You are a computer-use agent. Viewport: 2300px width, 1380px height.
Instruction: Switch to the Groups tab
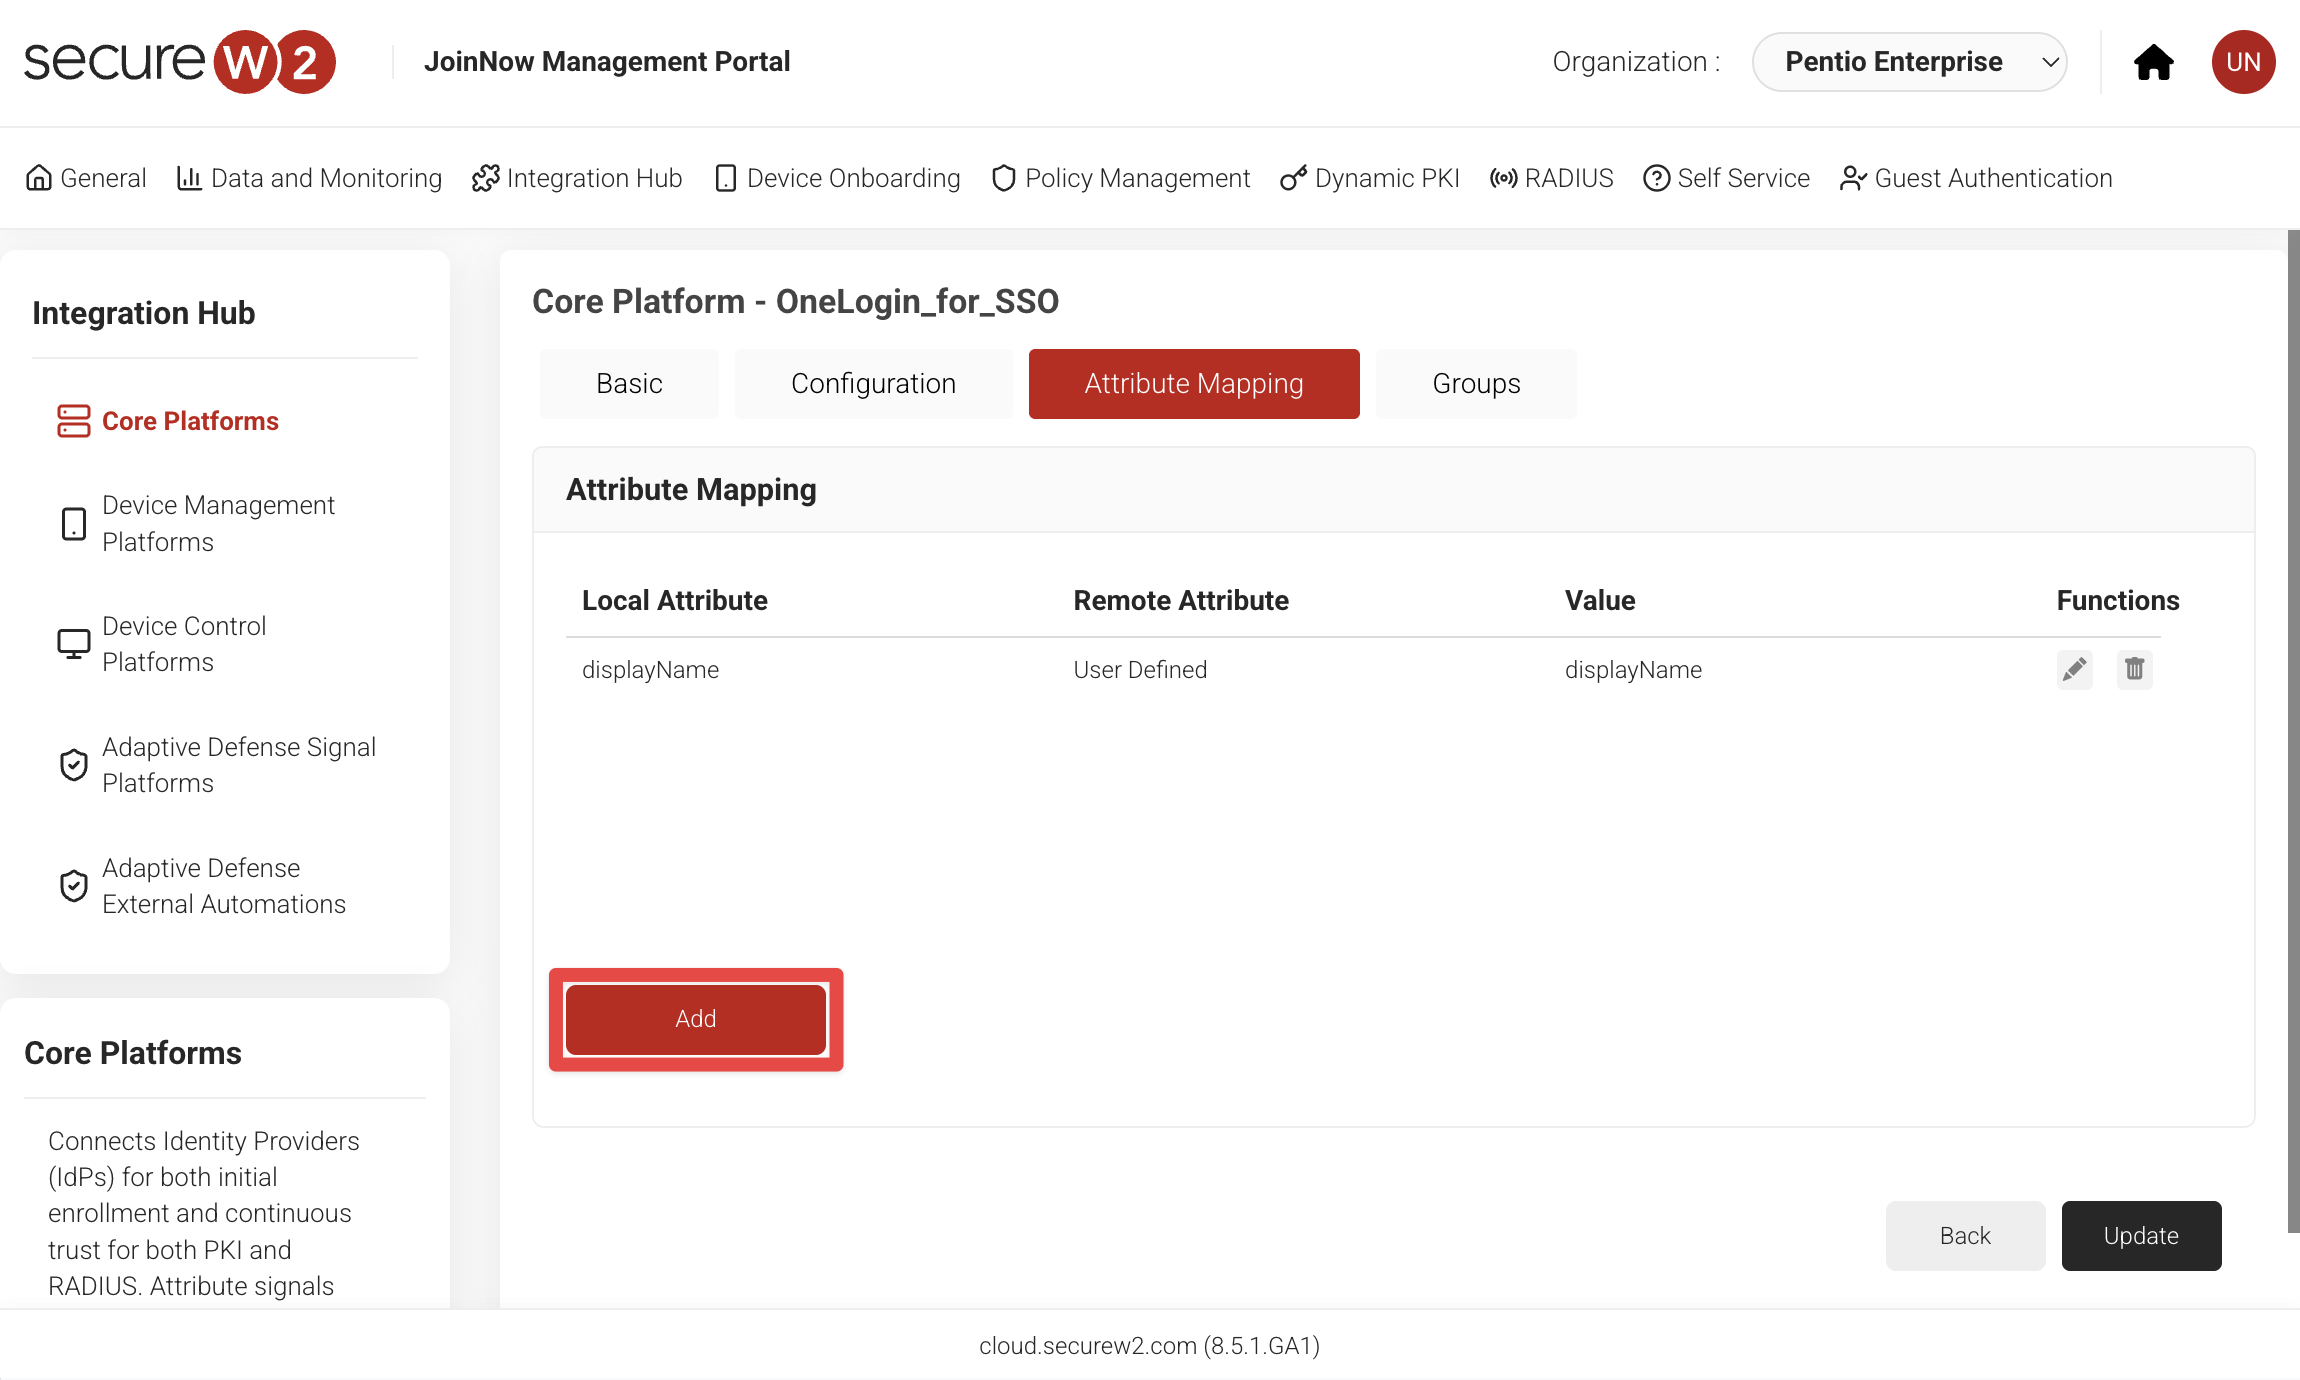[x=1476, y=384]
